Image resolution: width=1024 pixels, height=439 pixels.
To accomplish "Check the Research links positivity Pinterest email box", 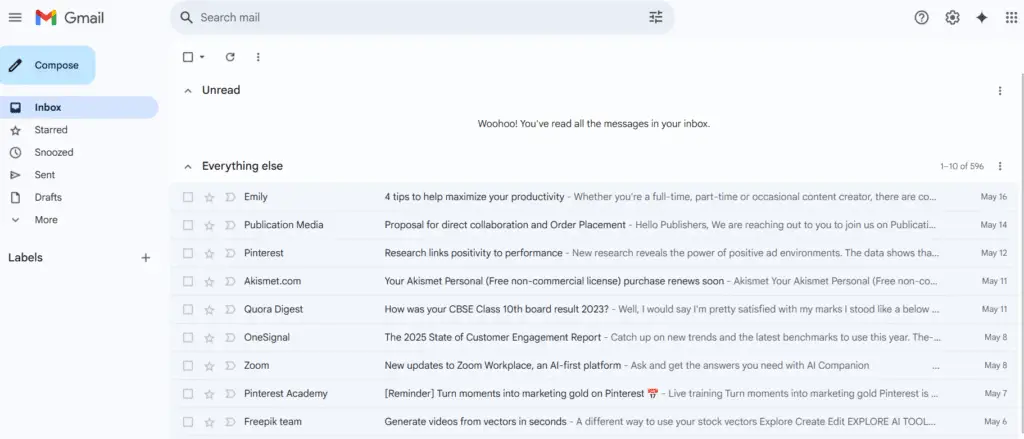I will tap(188, 253).
